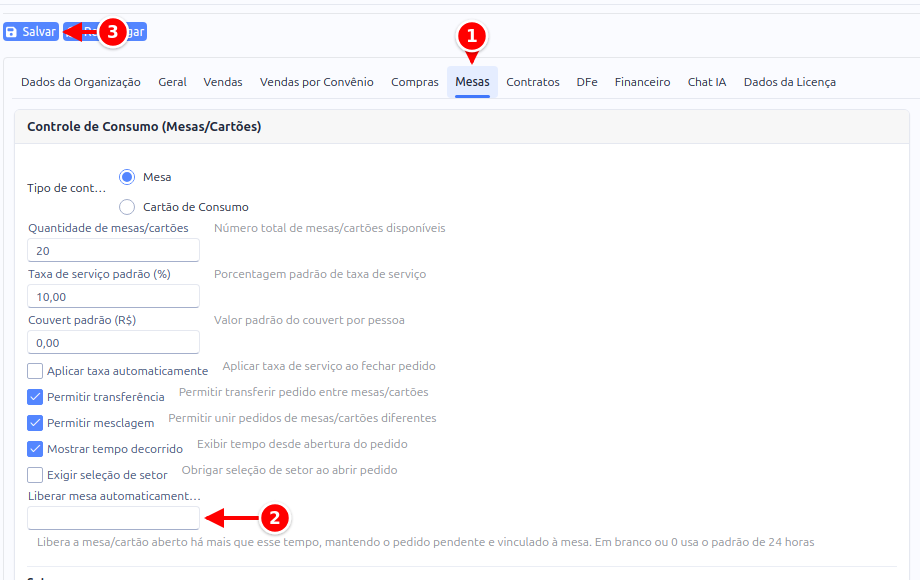
Task: Check the Exigir seleção de setor checkbox
Action: [35, 475]
